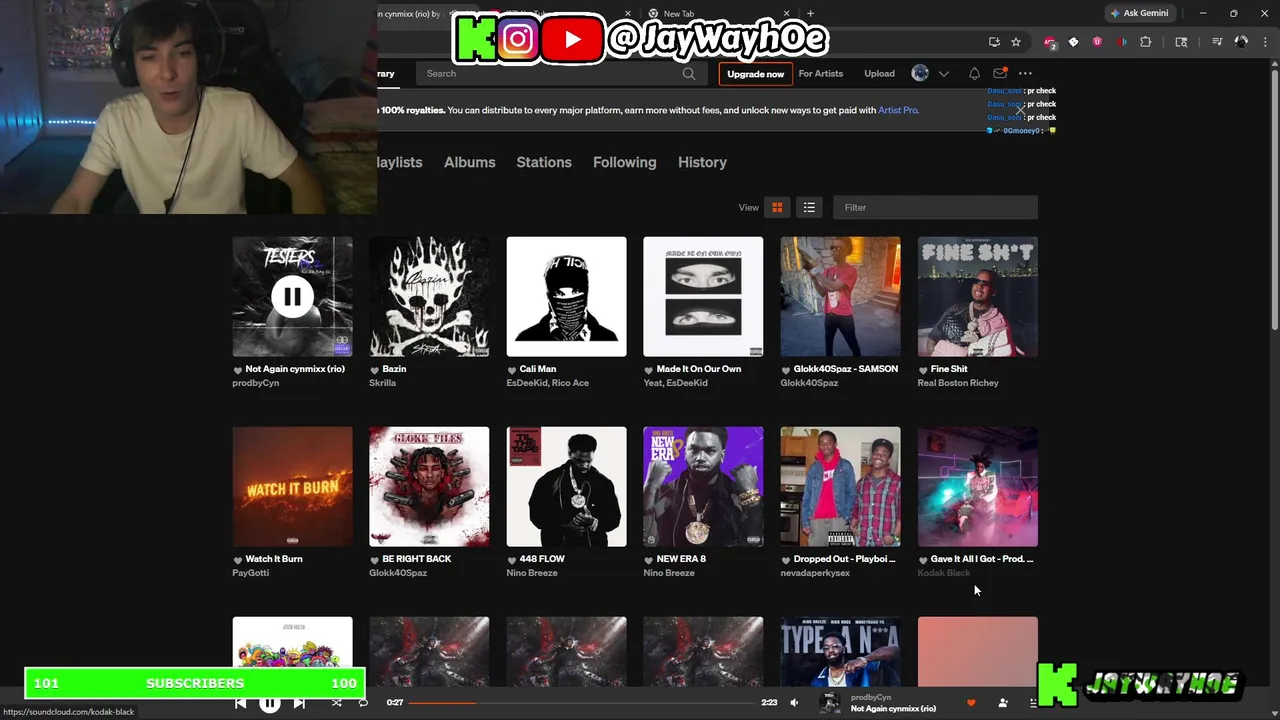Open the notifications bell
The height and width of the screenshot is (720, 1280).
(974, 73)
